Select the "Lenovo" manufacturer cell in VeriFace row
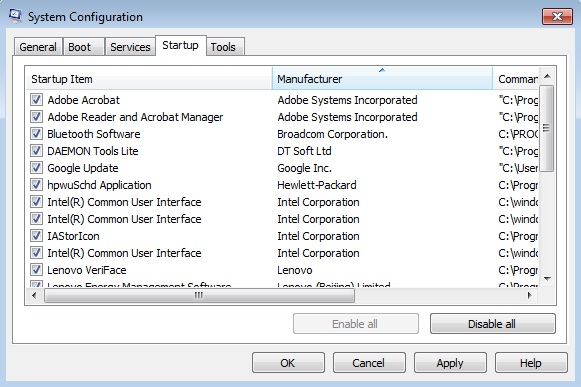Viewport: 581px width, 387px height. coord(295,270)
